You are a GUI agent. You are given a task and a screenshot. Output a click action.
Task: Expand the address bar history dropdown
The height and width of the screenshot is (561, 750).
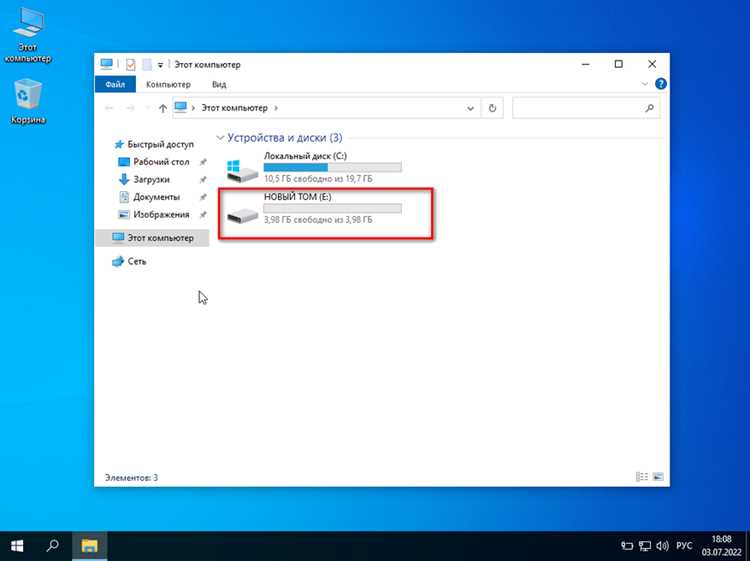(x=470, y=109)
